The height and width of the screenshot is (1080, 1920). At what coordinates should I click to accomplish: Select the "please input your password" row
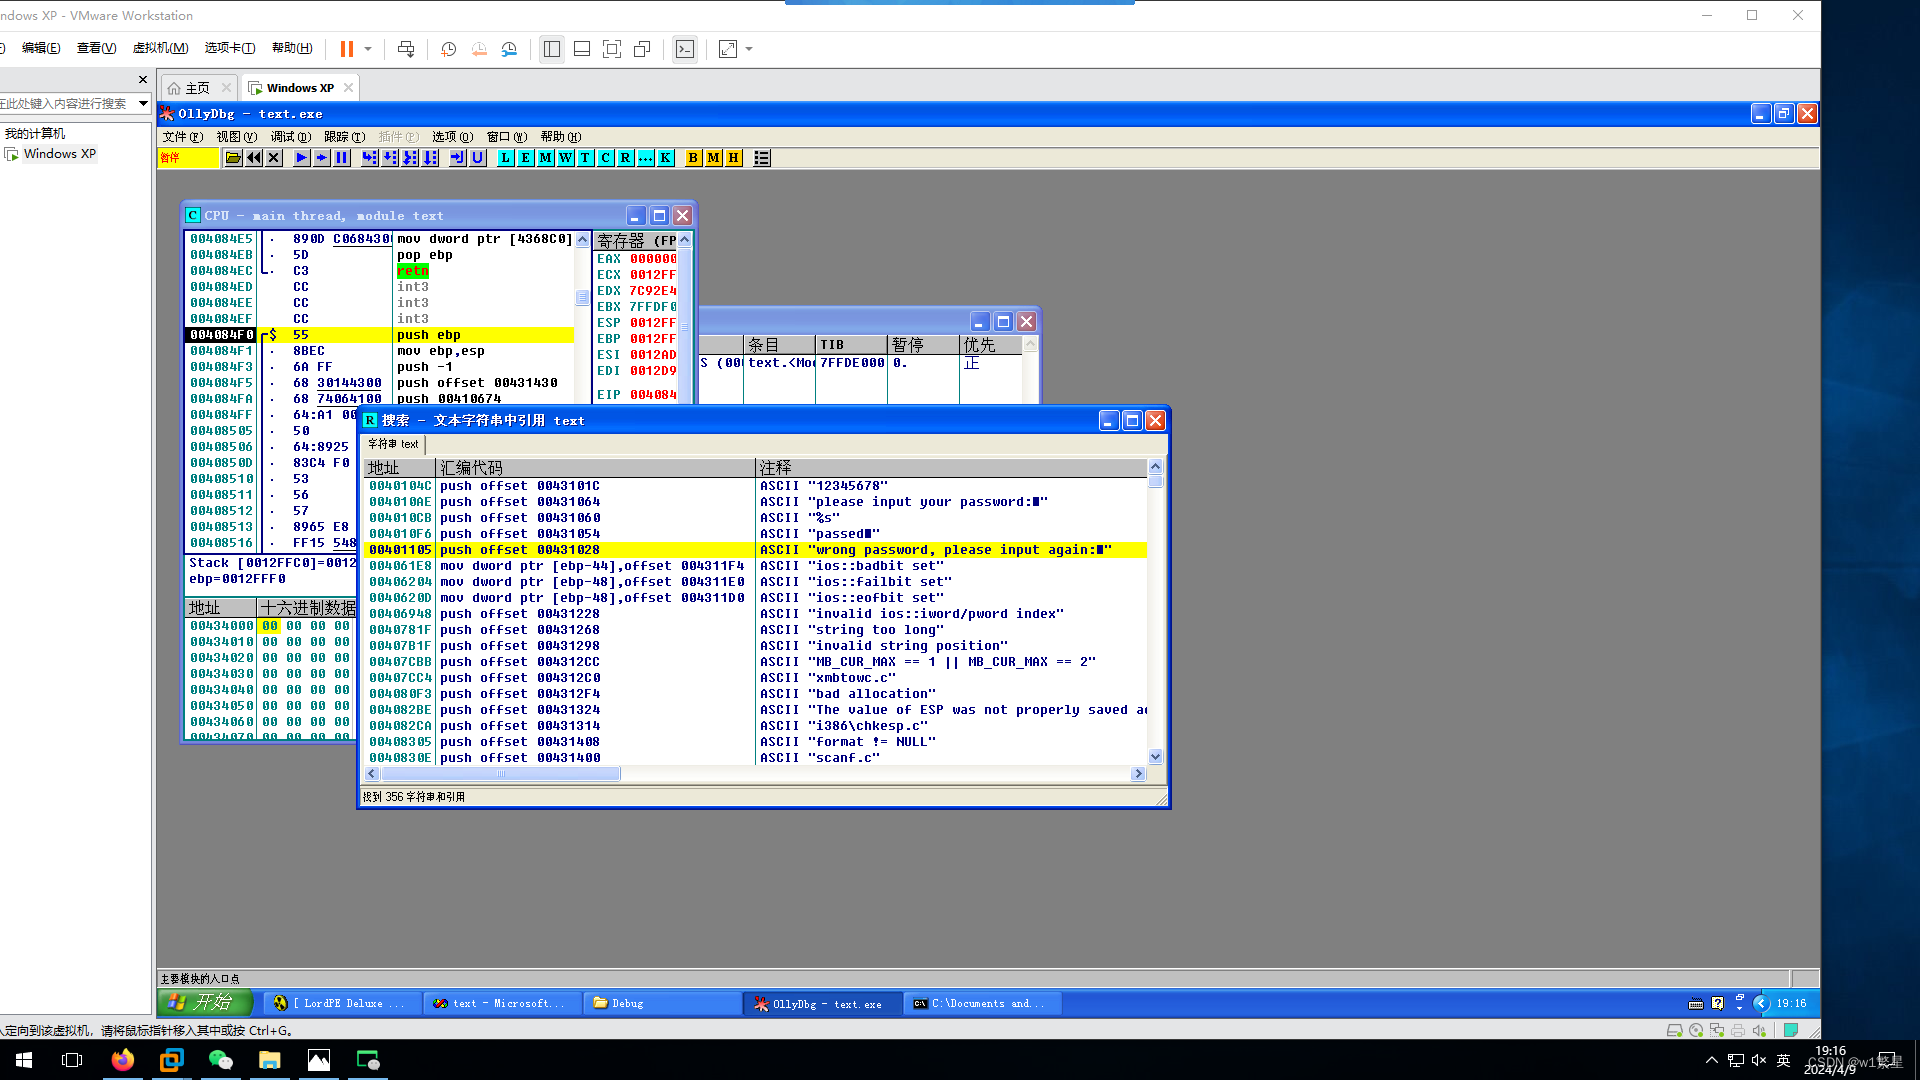pyautogui.click(x=755, y=502)
